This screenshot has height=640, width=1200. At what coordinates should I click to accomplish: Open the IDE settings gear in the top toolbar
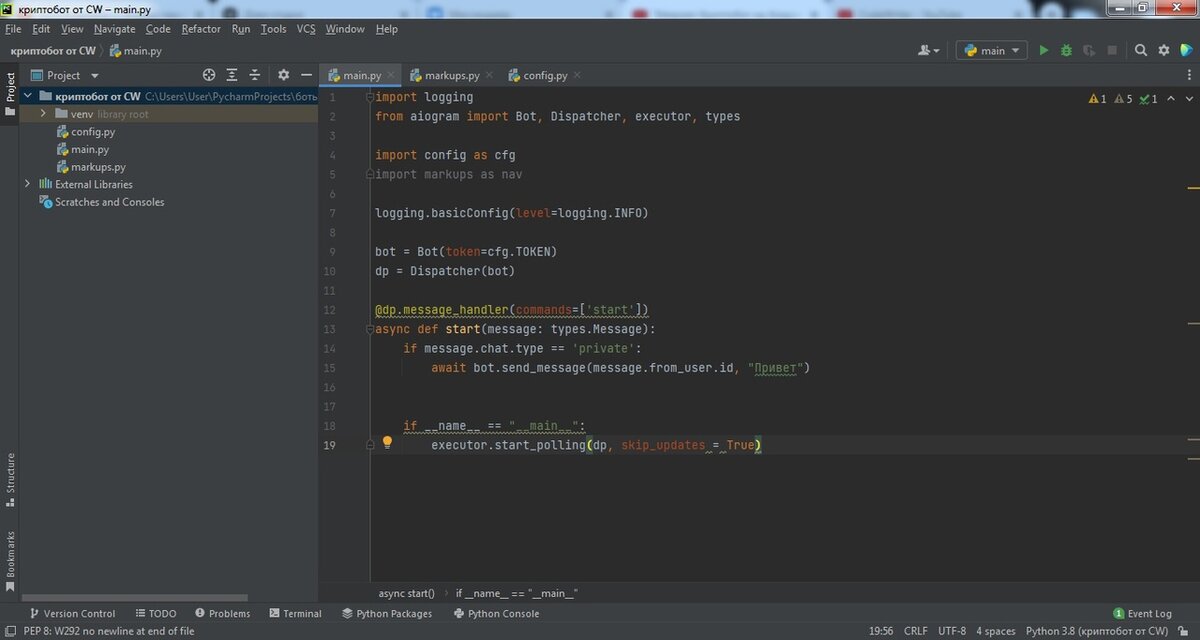click(x=1163, y=50)
